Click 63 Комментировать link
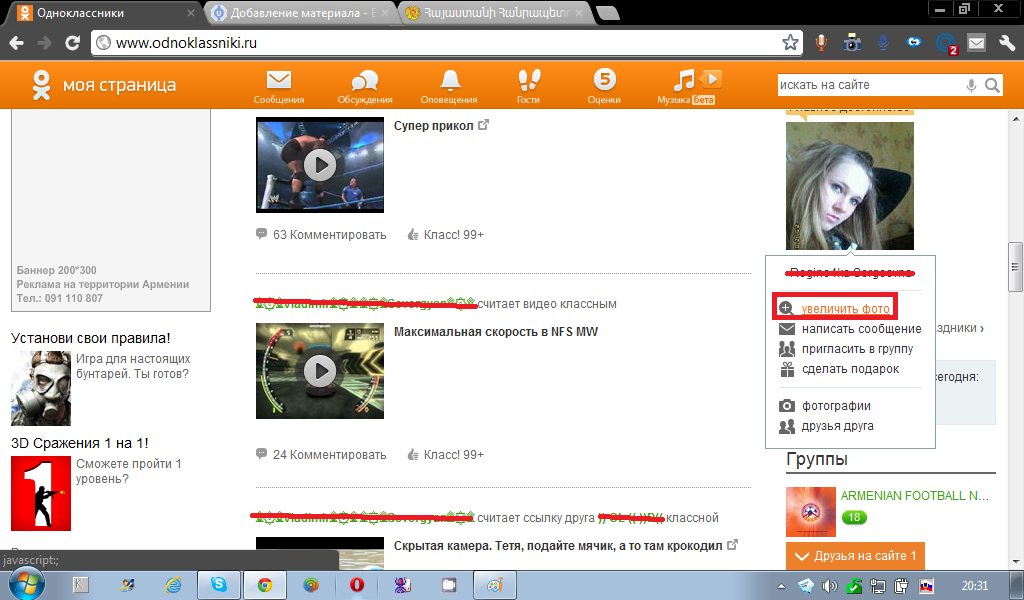Viewport: 1024px width, 600px height. (x=329, y=234)
